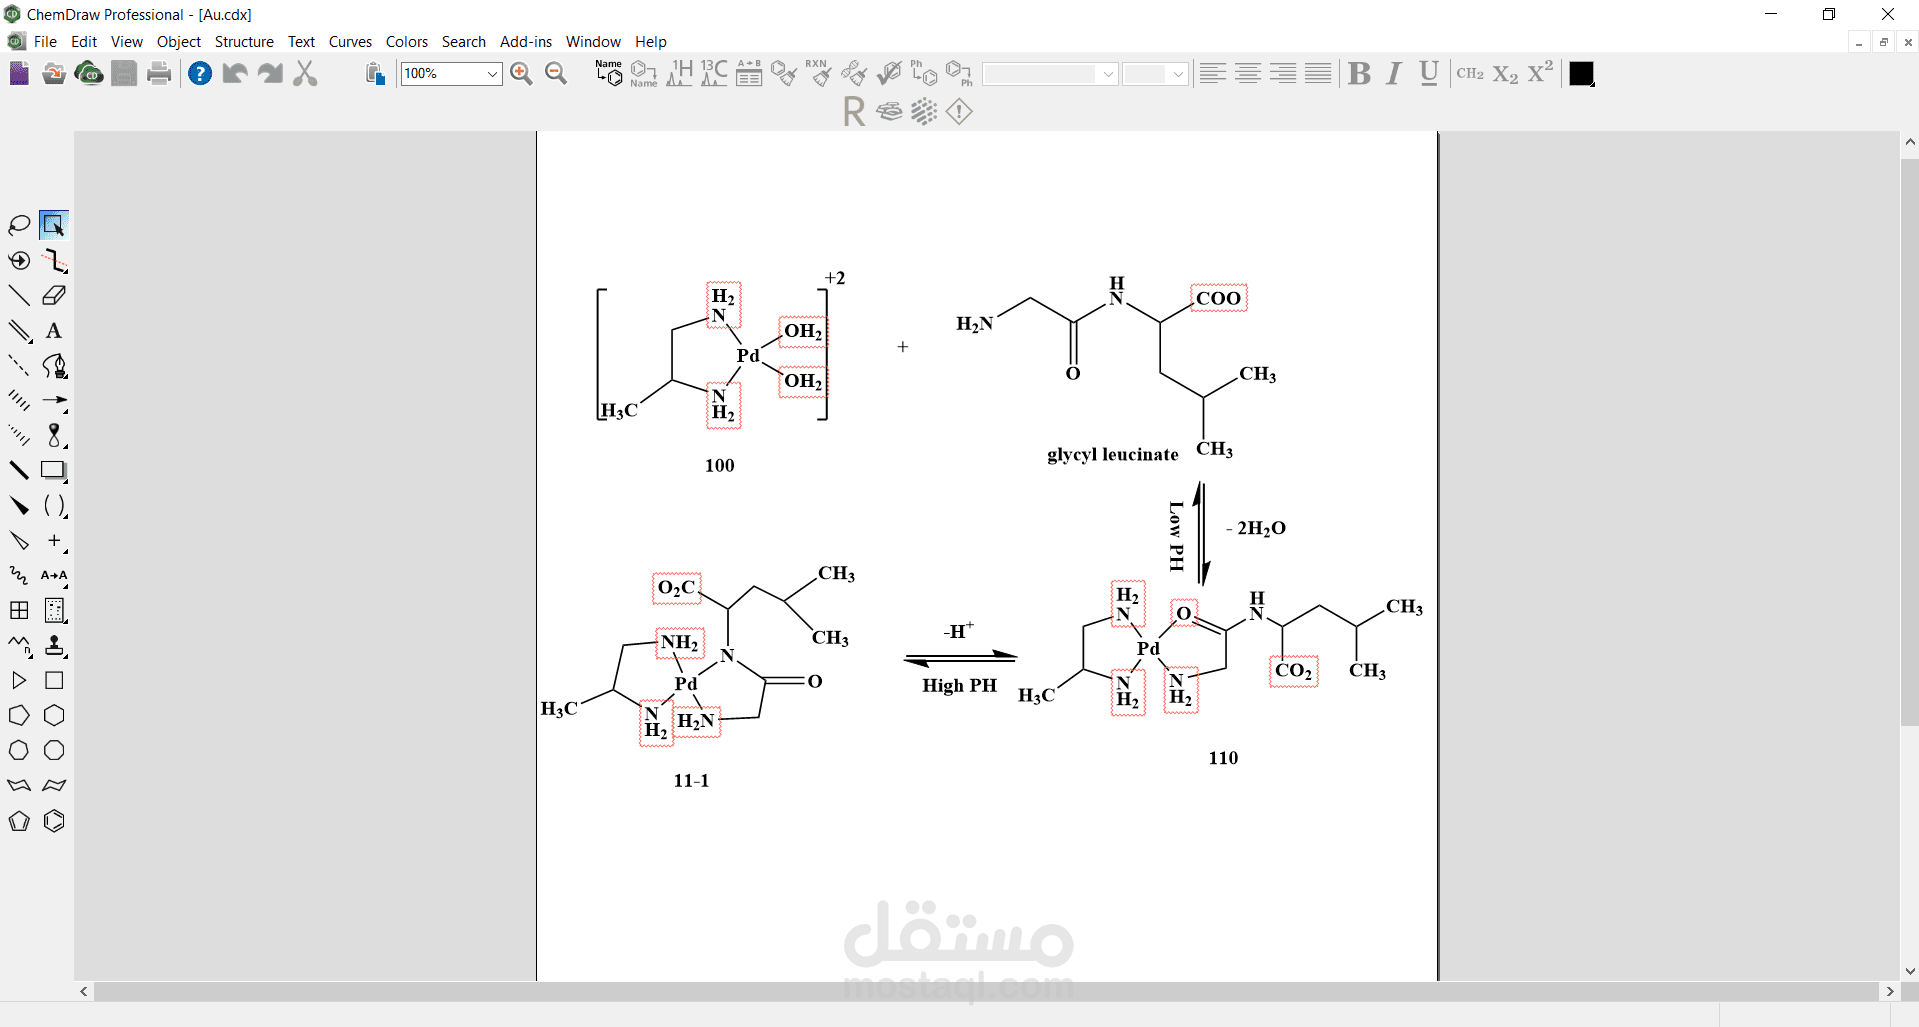Click the vertical scrollbar thumb
The width and height of the screenshot is (1919, 1027).
1910,441
